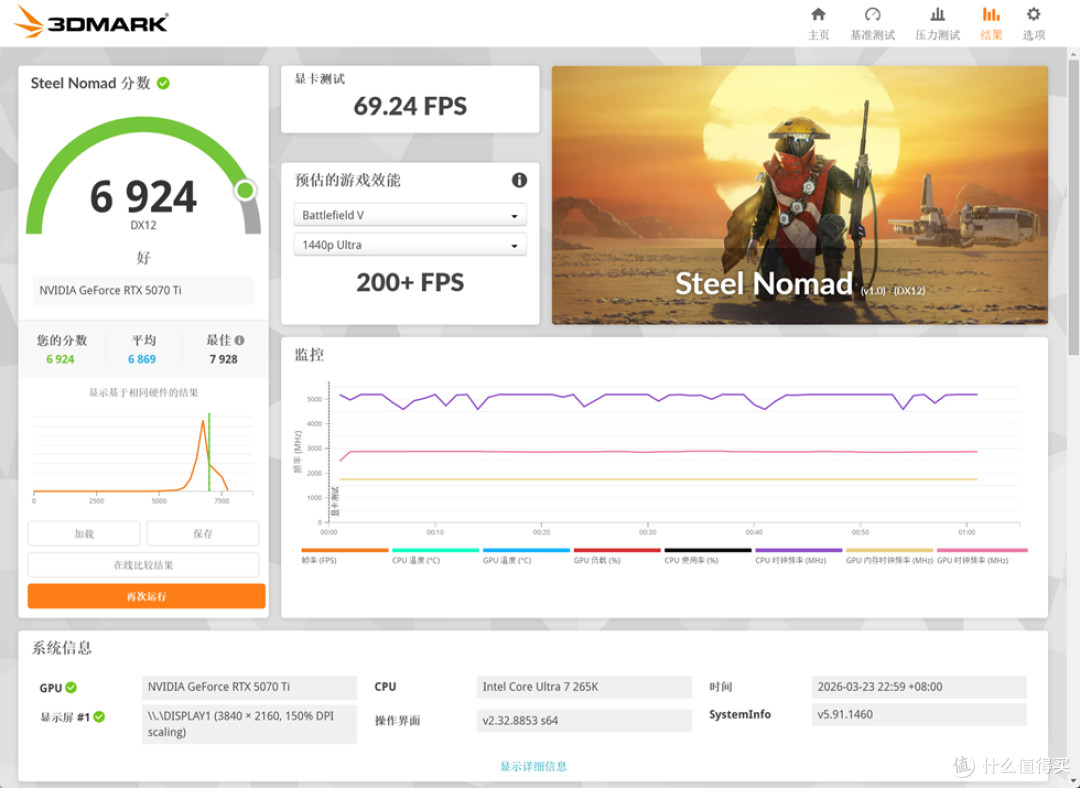Click the NVIDIA GeForce RTX 5070 Ti label under the score
This screenshot has height=788, width=1080.
coord(143,291)
